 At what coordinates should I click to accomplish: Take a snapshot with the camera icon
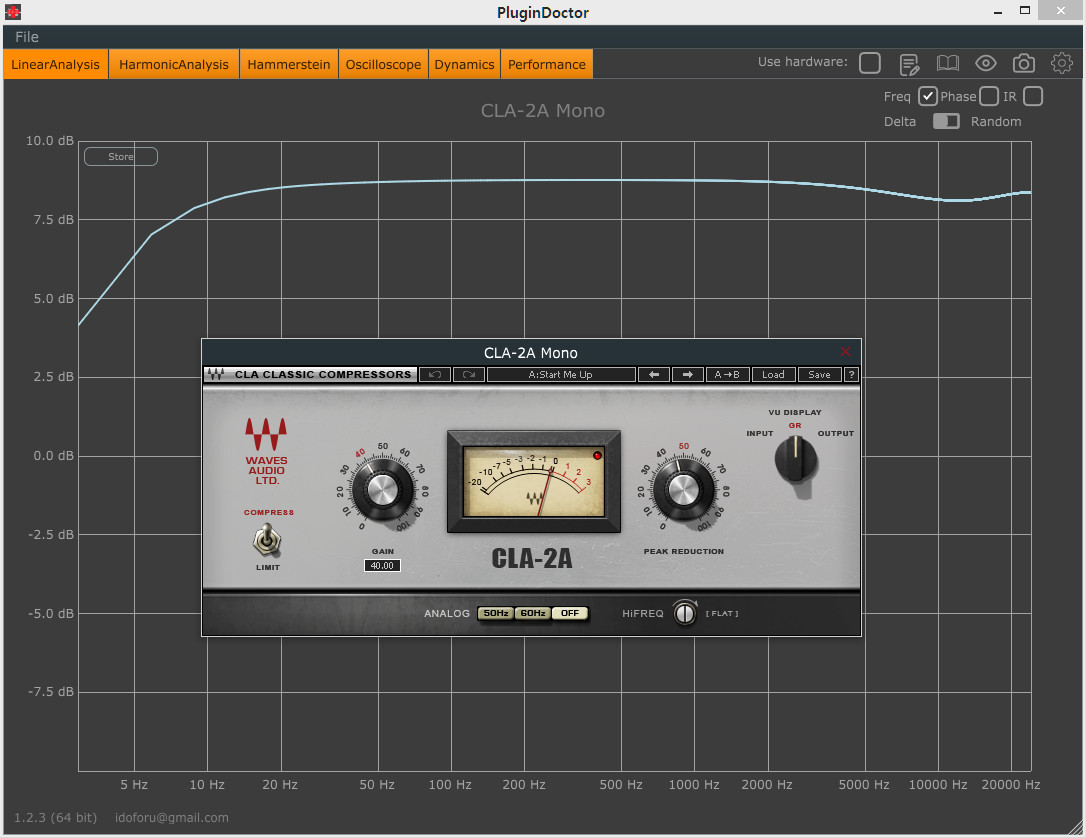pos(1024,64)
